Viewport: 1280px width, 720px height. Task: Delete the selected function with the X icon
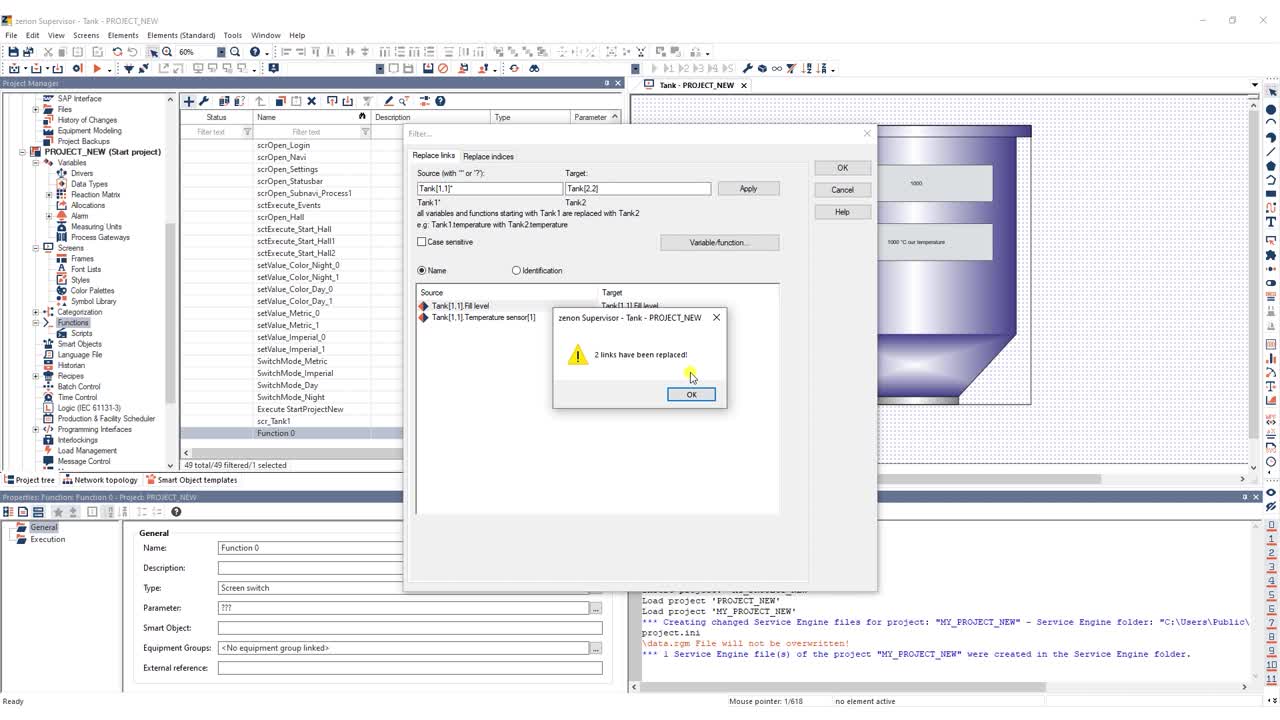(312, 101)
